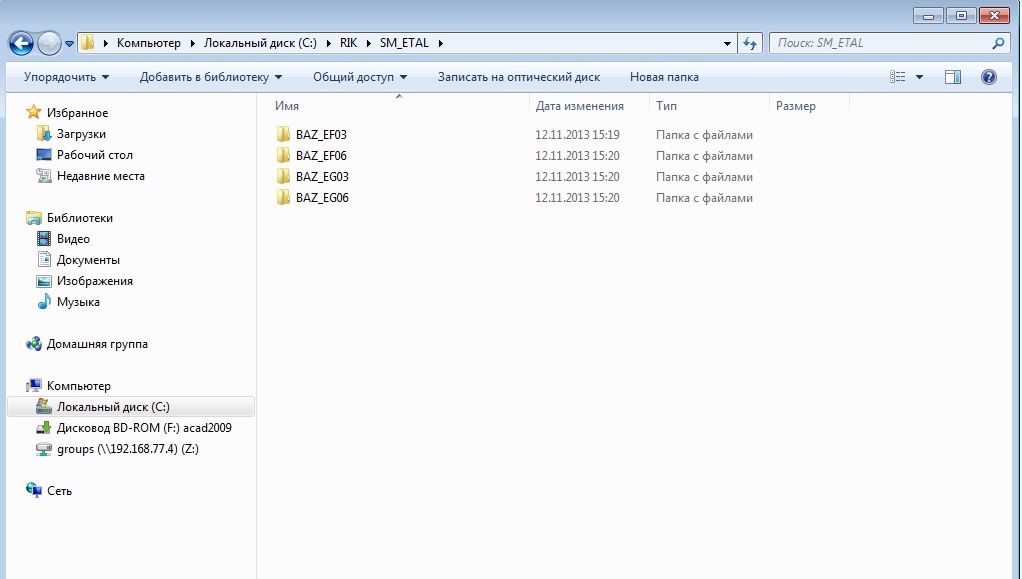Open the Help question mark icon
This screenshot has height=579, width=1022.
[989, 77]
